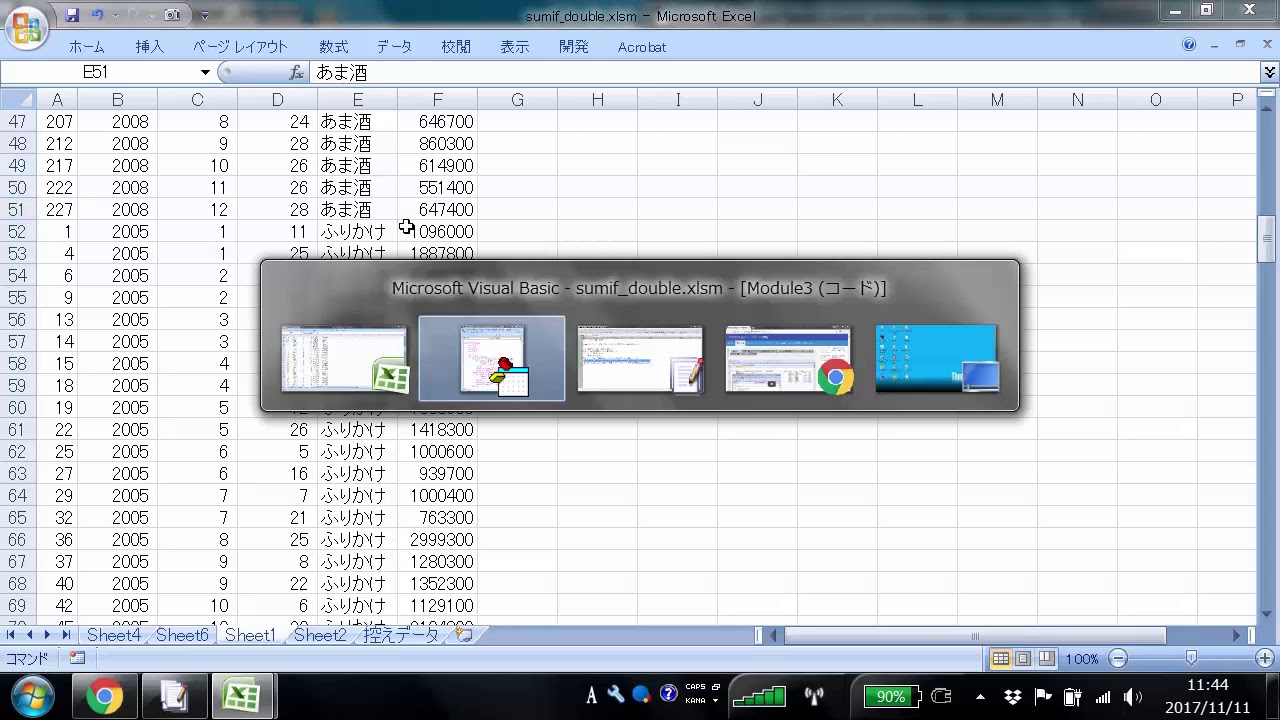The height and width of the screenshot is (720, 1280).
Task: Save workbook via Quick Access floppy icon
Action: (72, 15)
